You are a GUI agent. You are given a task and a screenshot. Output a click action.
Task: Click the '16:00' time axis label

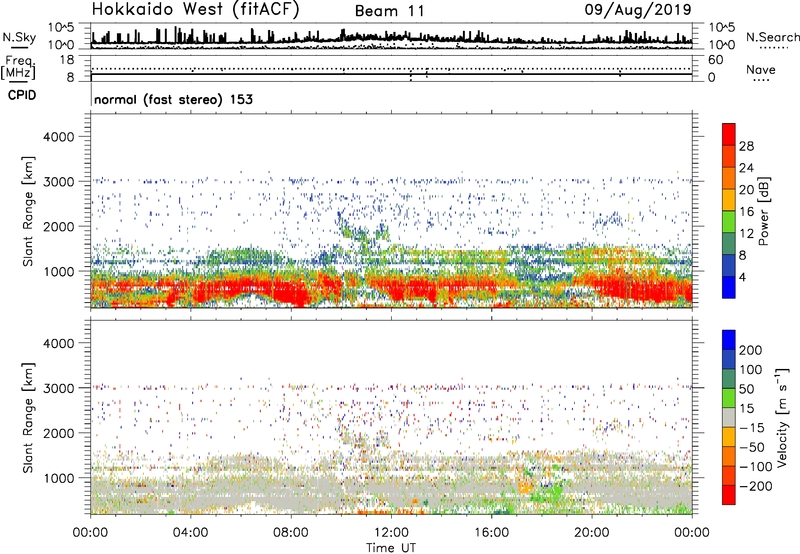point(491,533)
